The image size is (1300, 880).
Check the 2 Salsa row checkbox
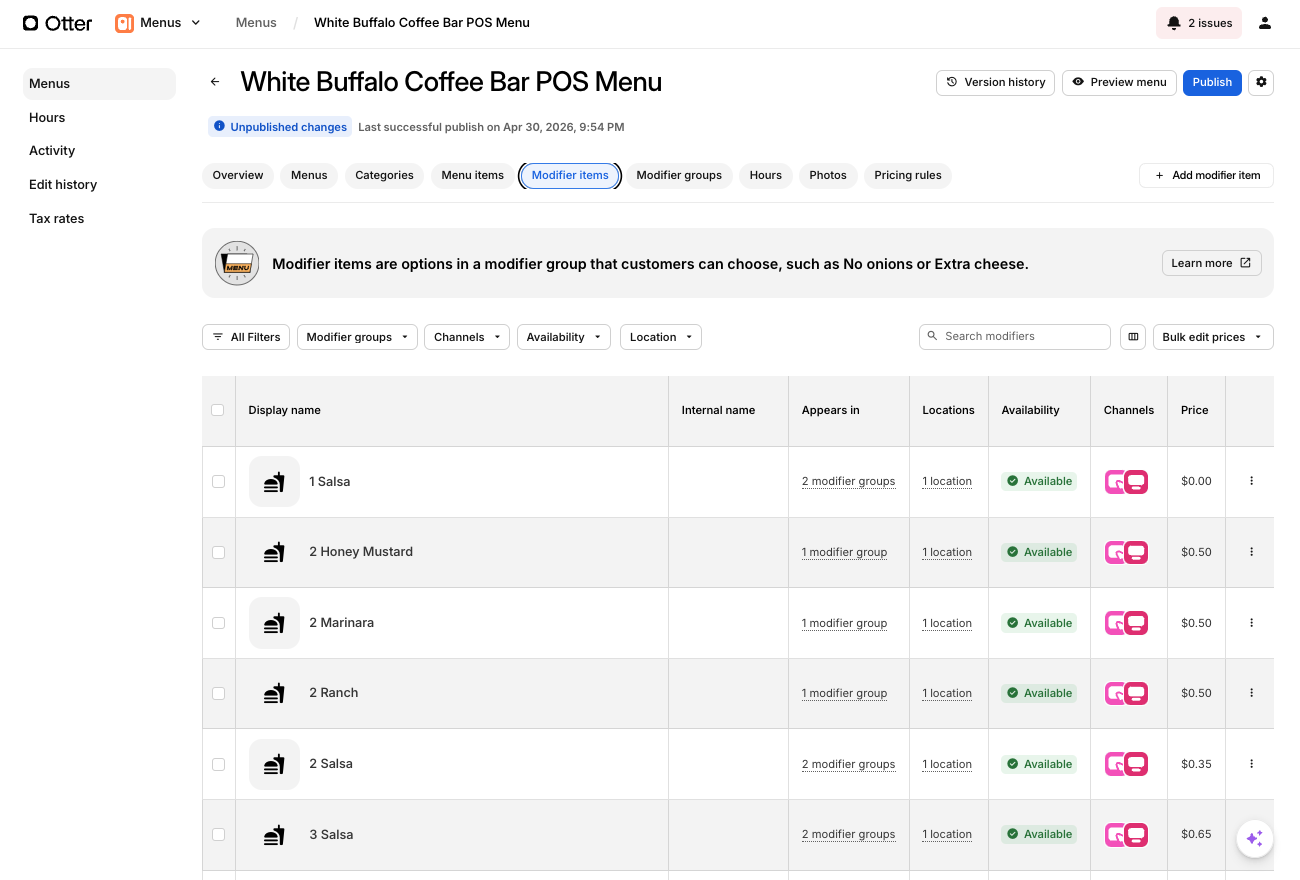click(x=218, y=764)
